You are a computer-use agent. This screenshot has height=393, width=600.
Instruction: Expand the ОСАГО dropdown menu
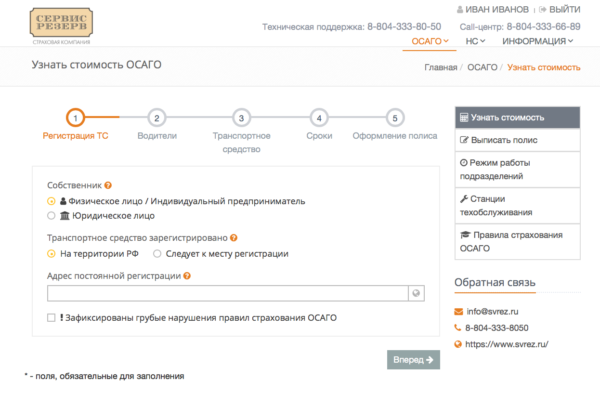coord(430,41)
